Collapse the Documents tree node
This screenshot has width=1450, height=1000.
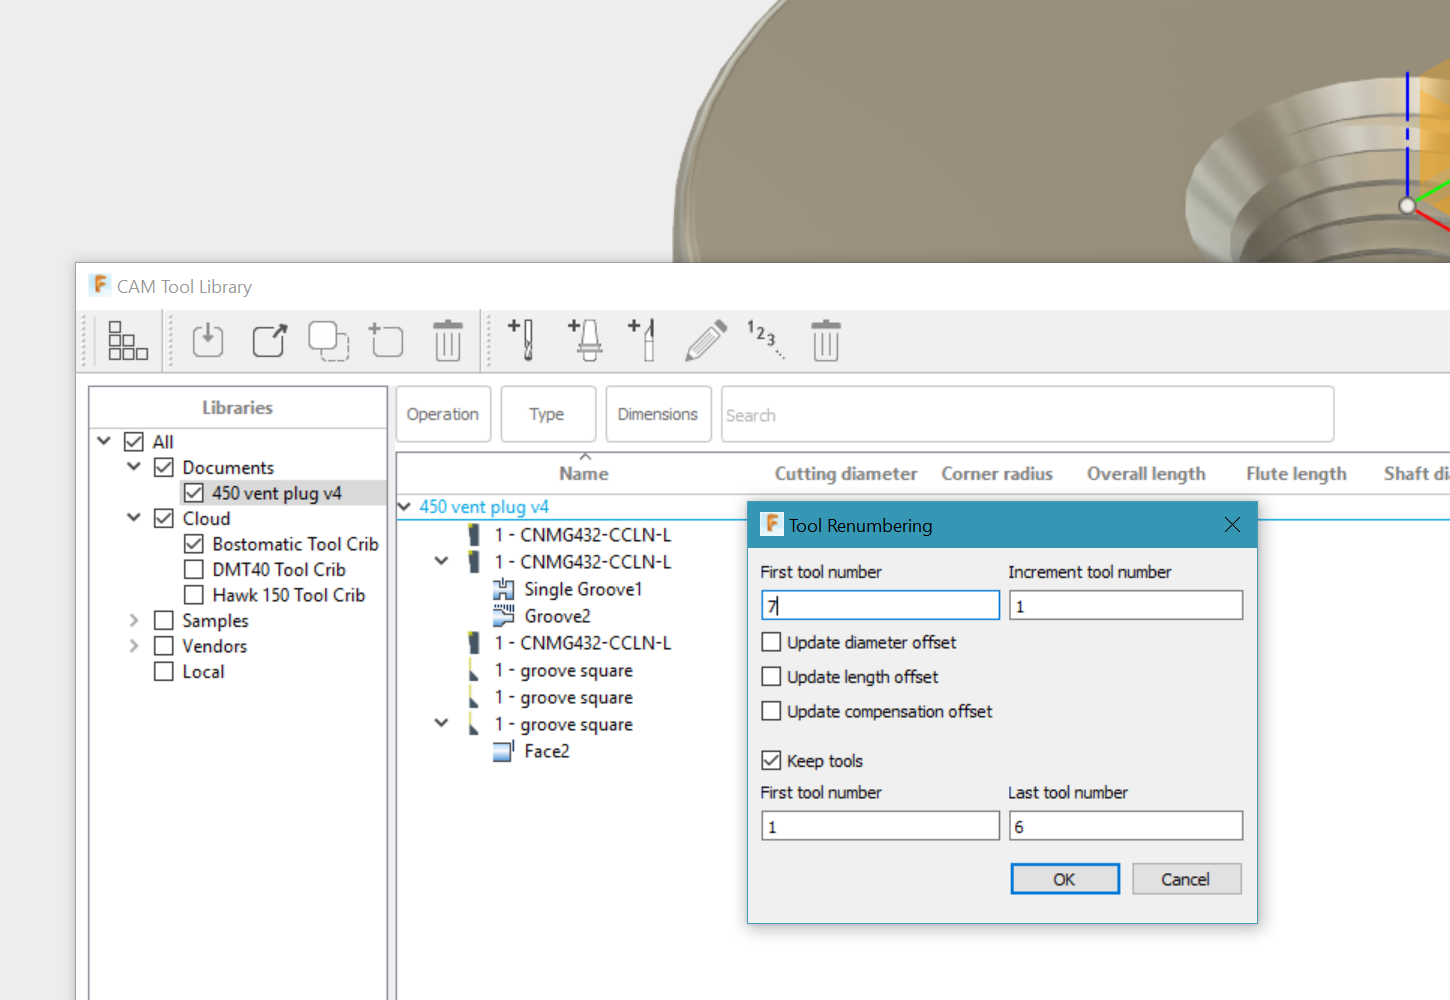134,467
